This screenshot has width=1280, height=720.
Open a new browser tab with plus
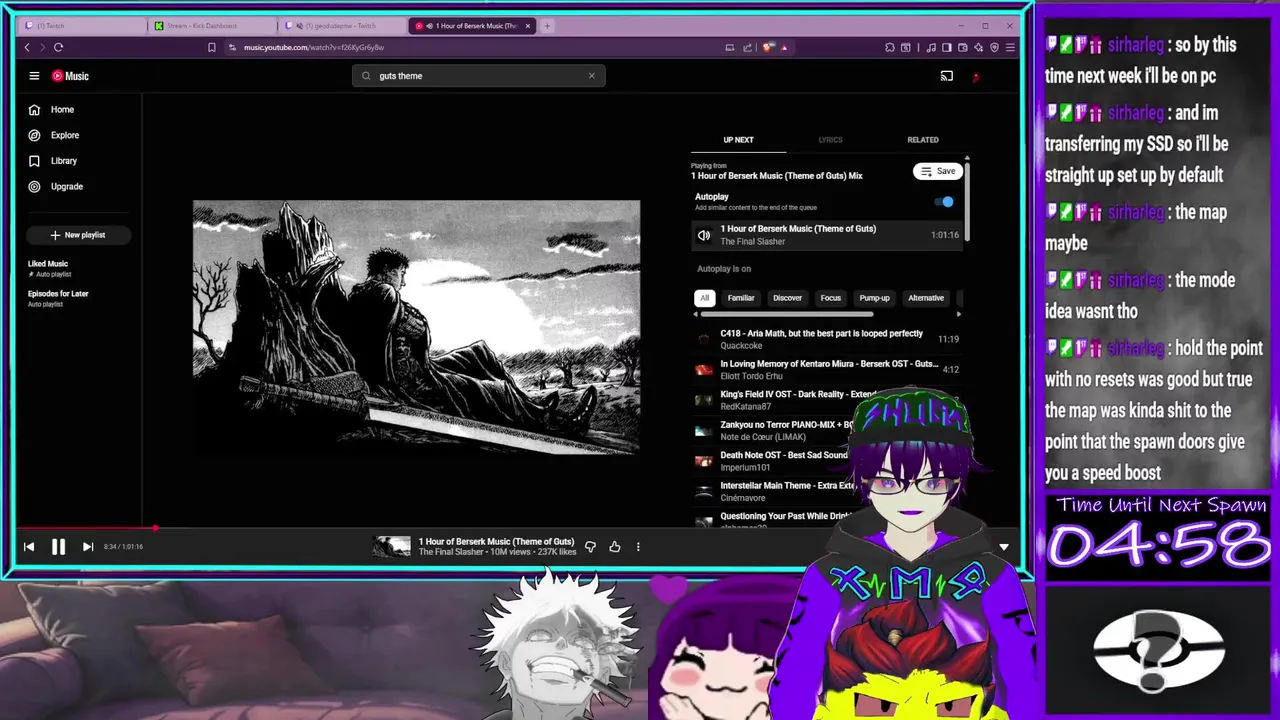click(x=547, y=26)
